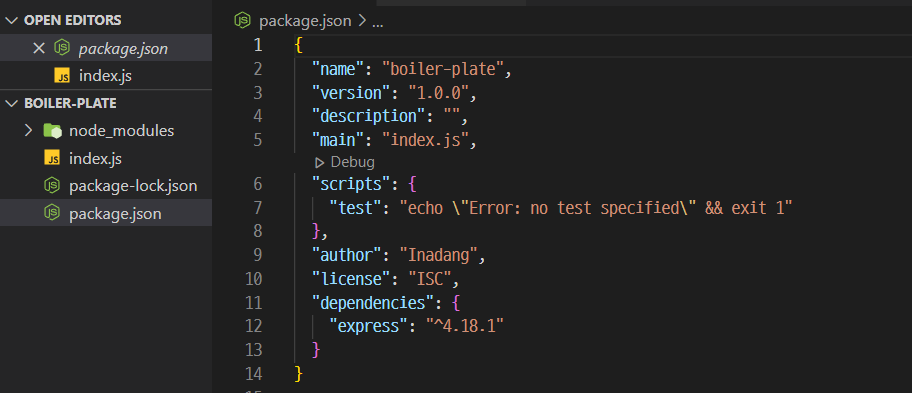The image size is (912, 393).
Task: Collapse the BOILER-PLATE folder section
Action: pyautogui.click(x=12, y=103)
